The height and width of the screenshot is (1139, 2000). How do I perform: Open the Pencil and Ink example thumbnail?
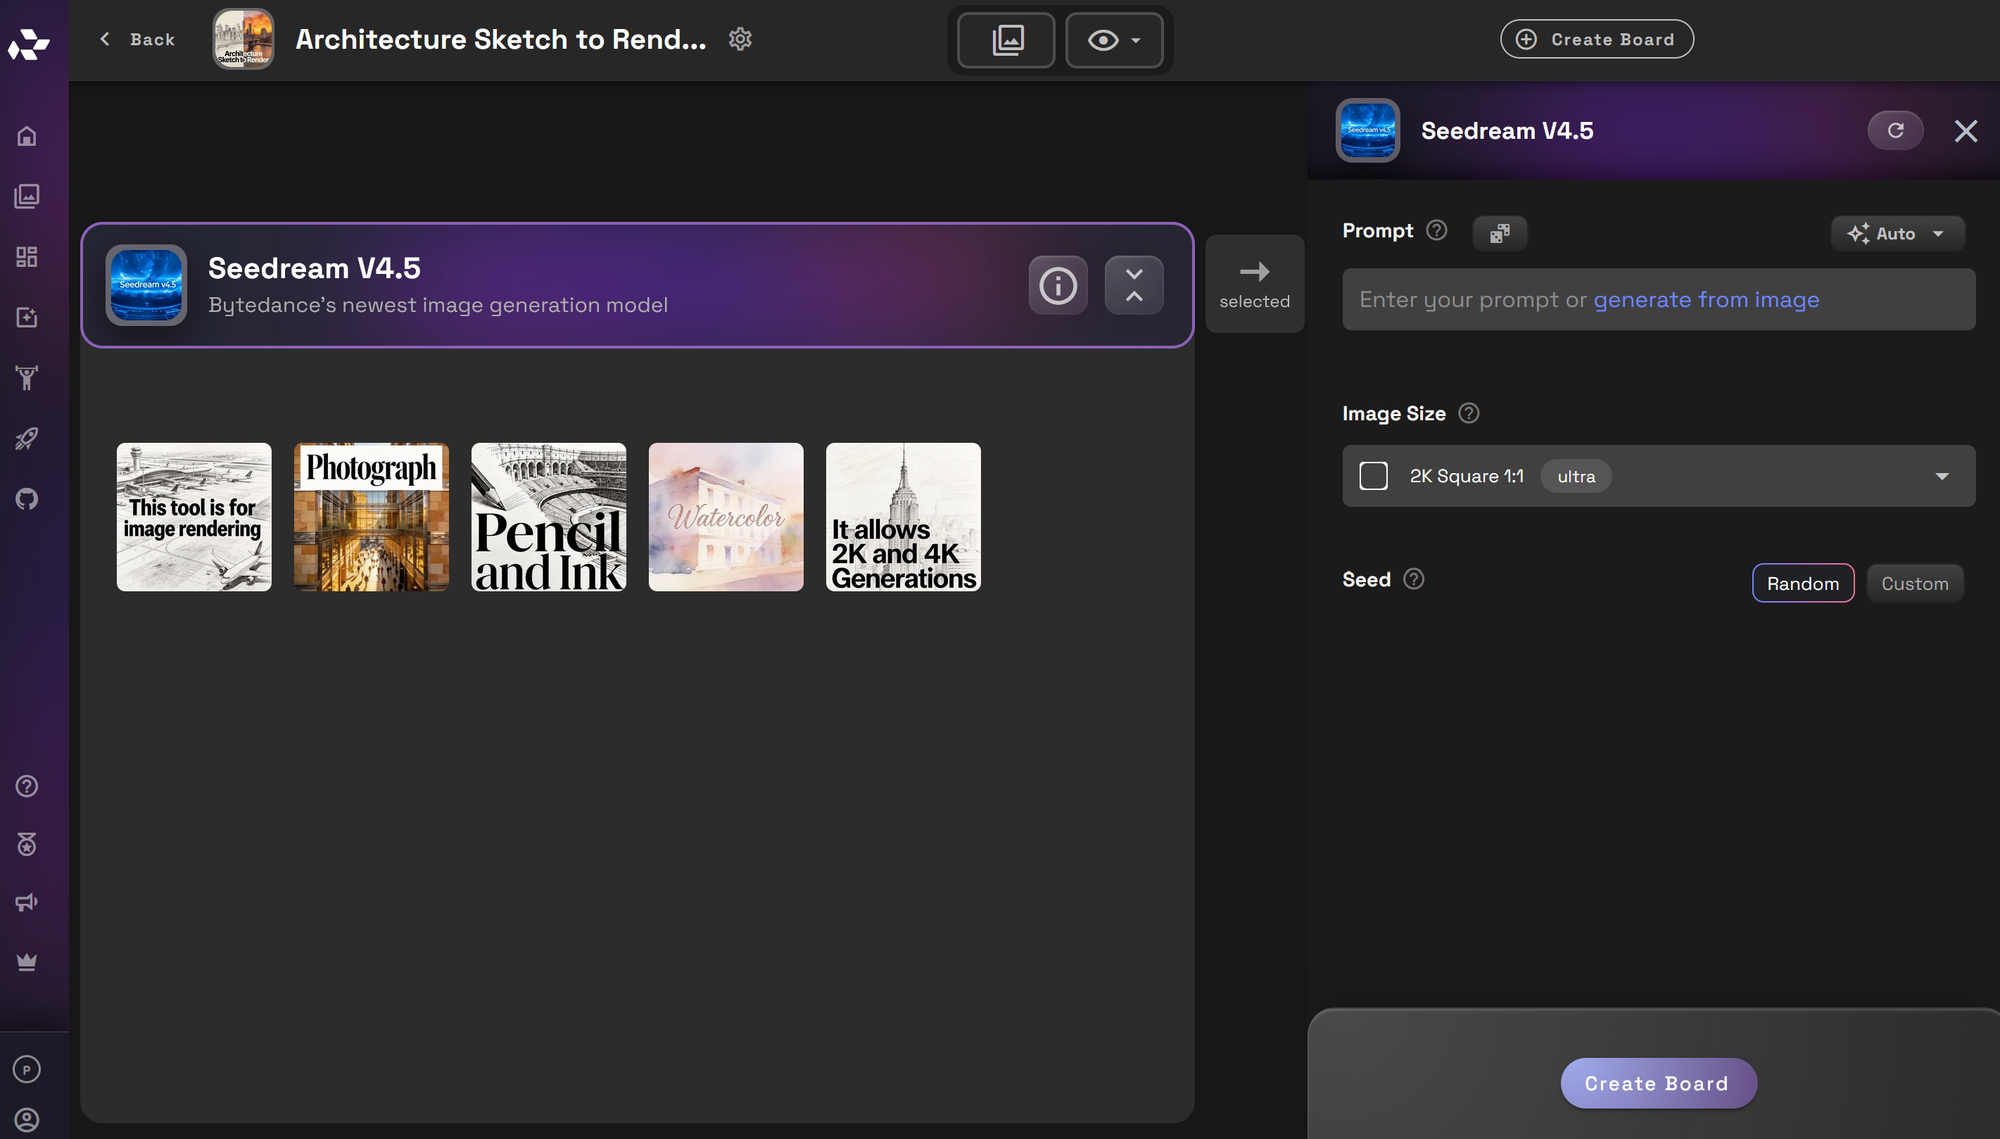549,517
